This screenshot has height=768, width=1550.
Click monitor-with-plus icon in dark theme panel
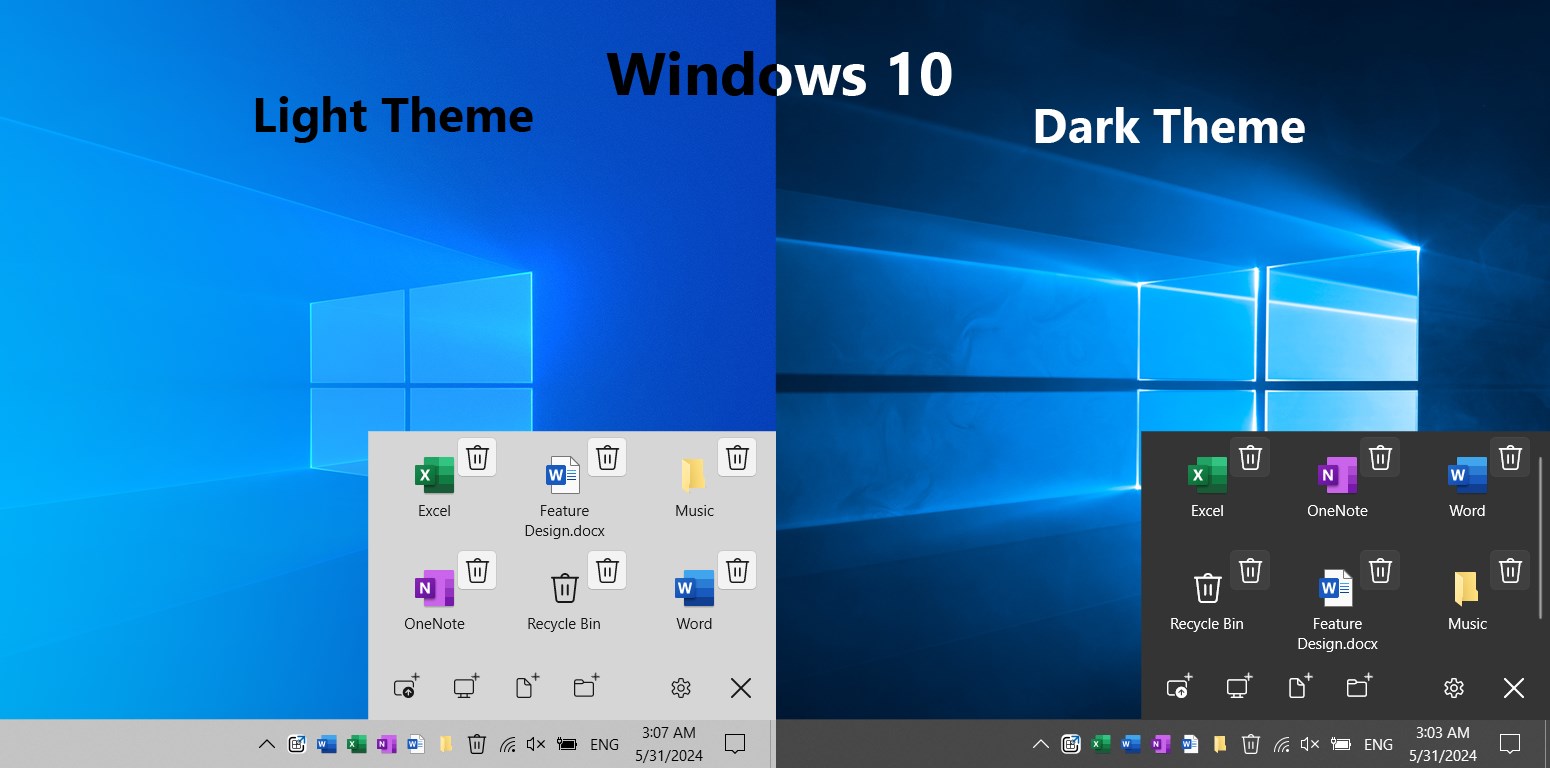pyautogui.click(x=1239, y=687)
